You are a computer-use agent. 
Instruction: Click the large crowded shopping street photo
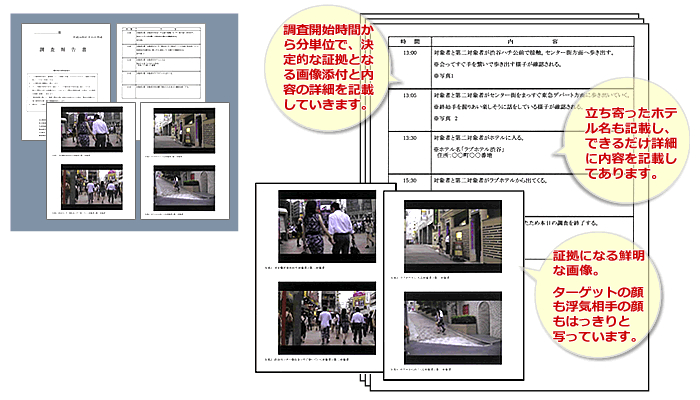pos(327,318)
